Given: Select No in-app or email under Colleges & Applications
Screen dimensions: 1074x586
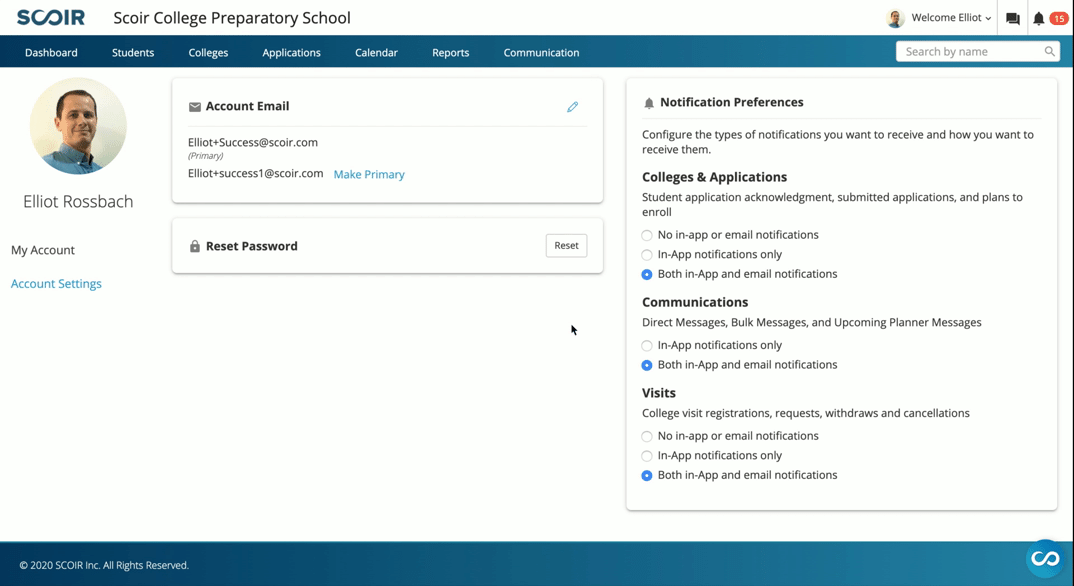Looking at the screenshot, I should click(x=647, y=235).
